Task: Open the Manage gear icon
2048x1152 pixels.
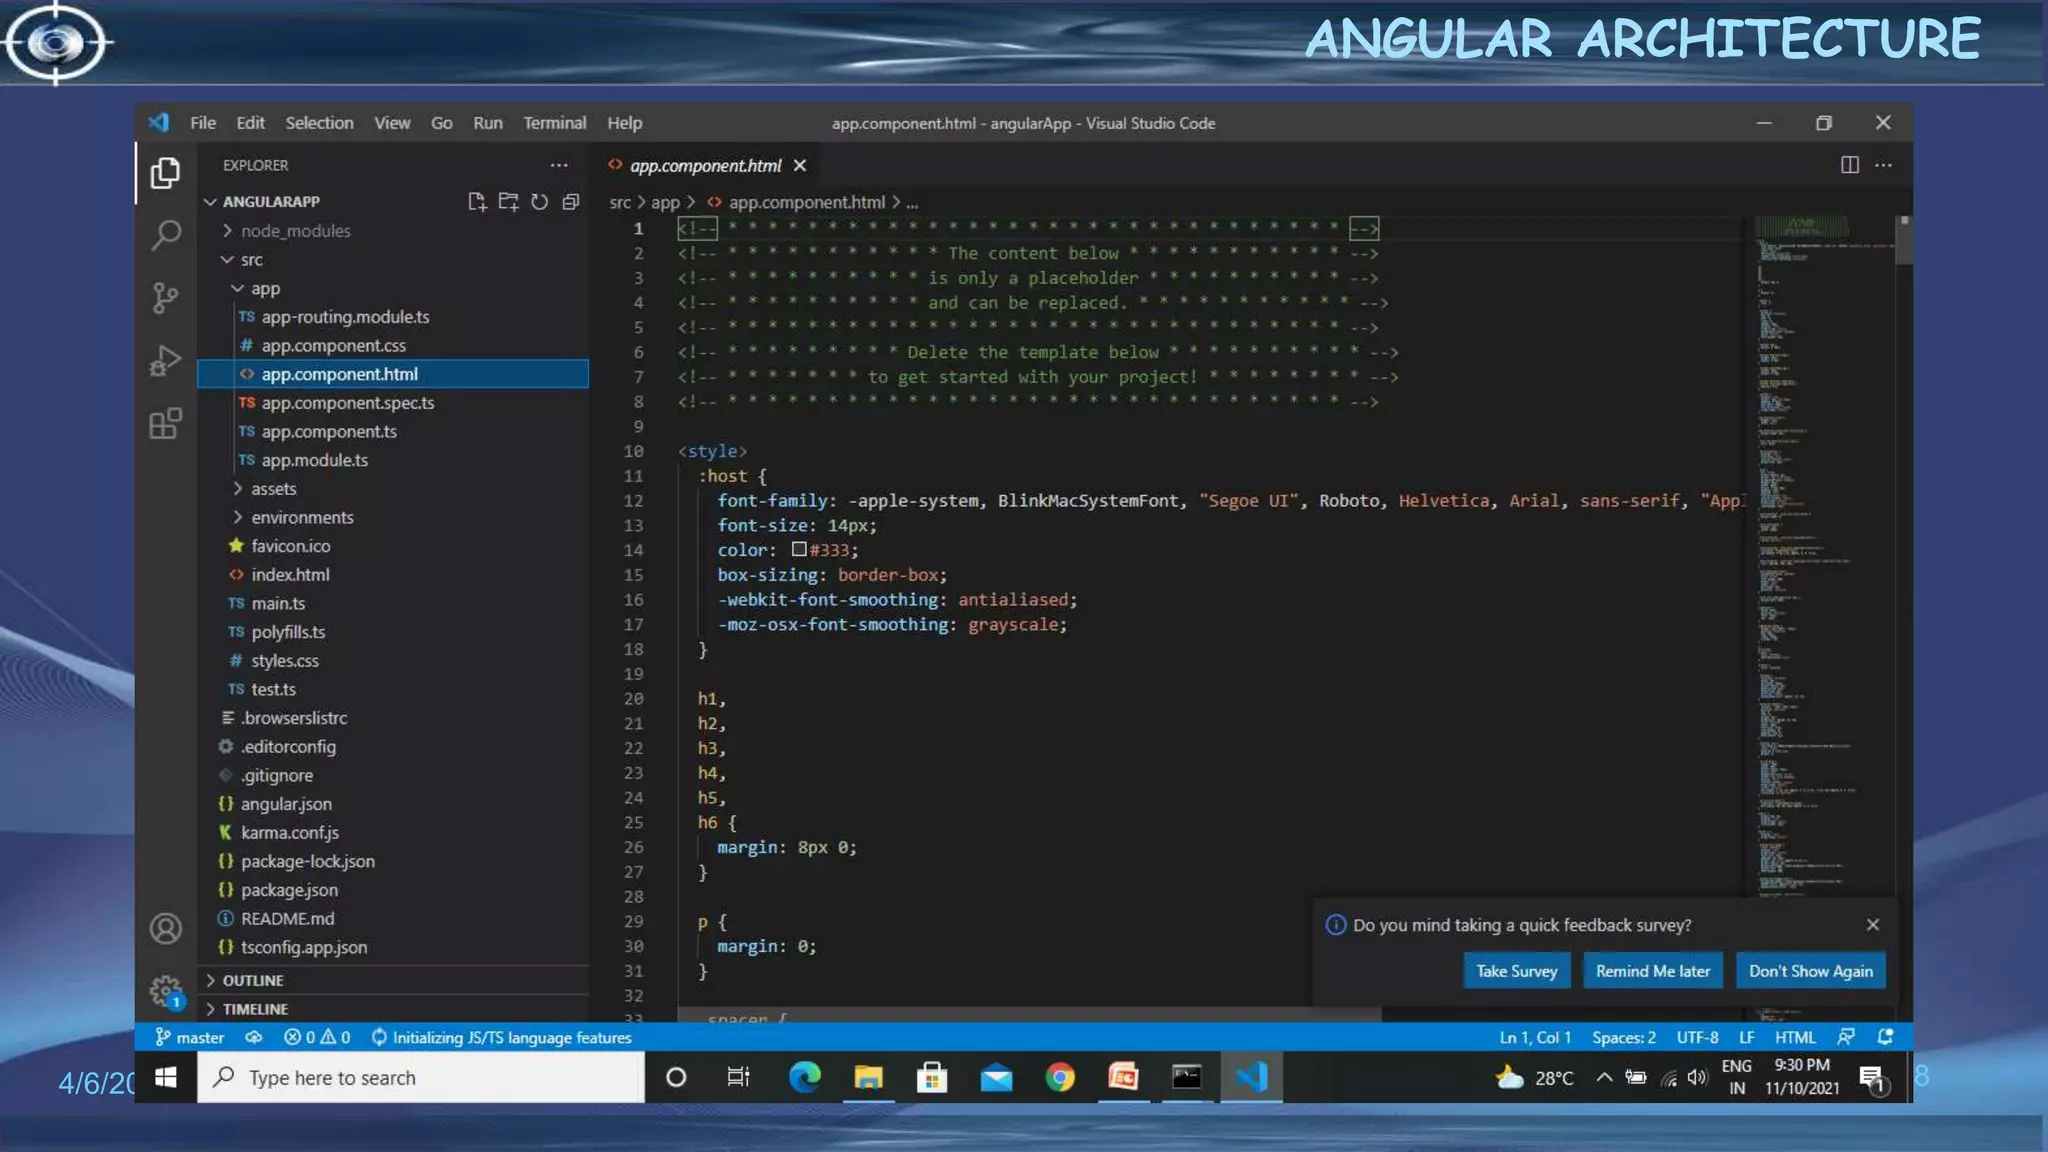Action: 165,991
